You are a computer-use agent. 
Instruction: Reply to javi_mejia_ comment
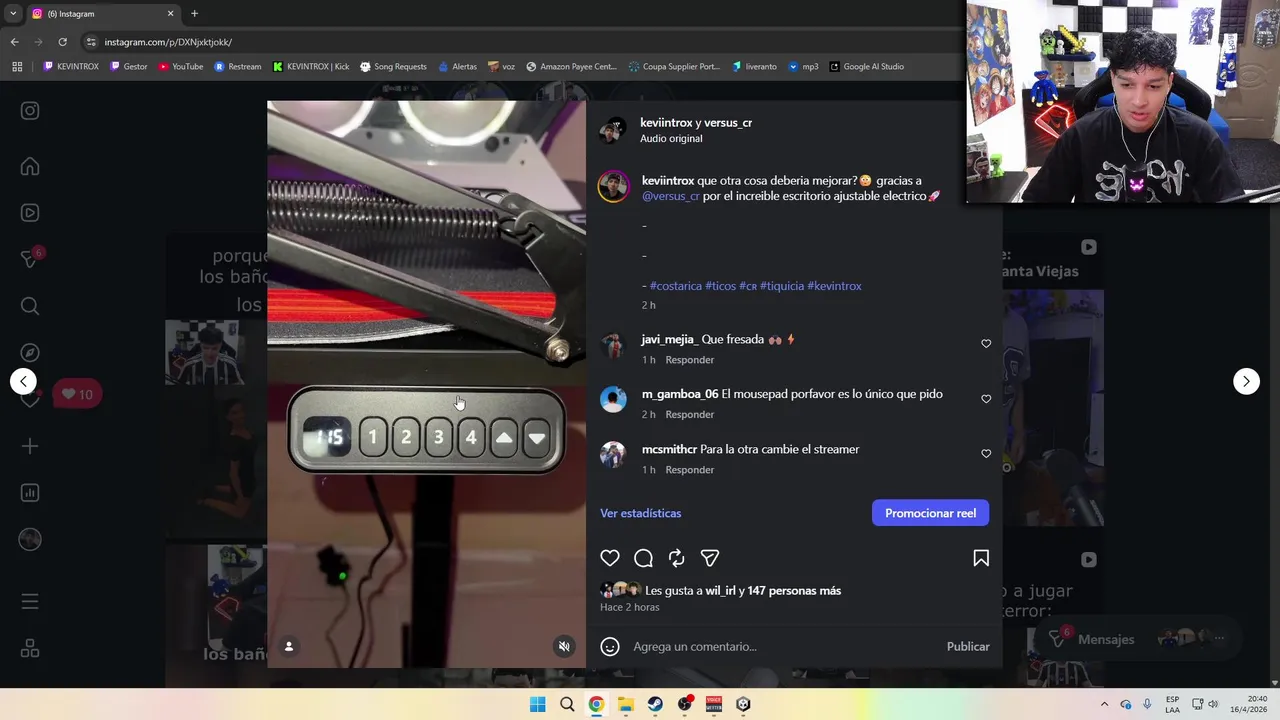(690, 360)
